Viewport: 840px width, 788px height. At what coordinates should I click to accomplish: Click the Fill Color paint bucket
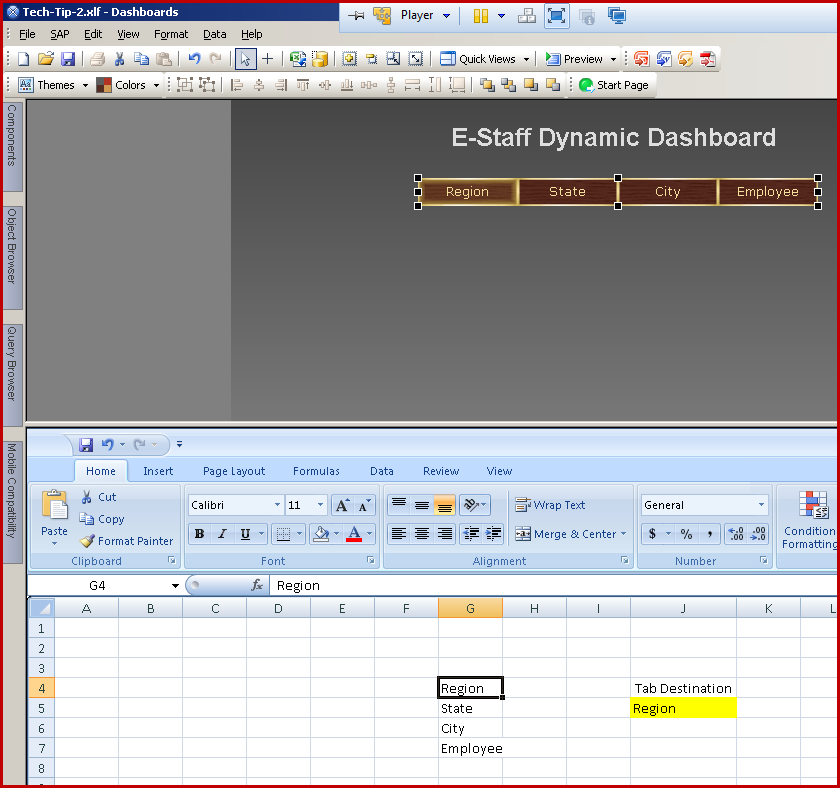[x=321, y=534]
